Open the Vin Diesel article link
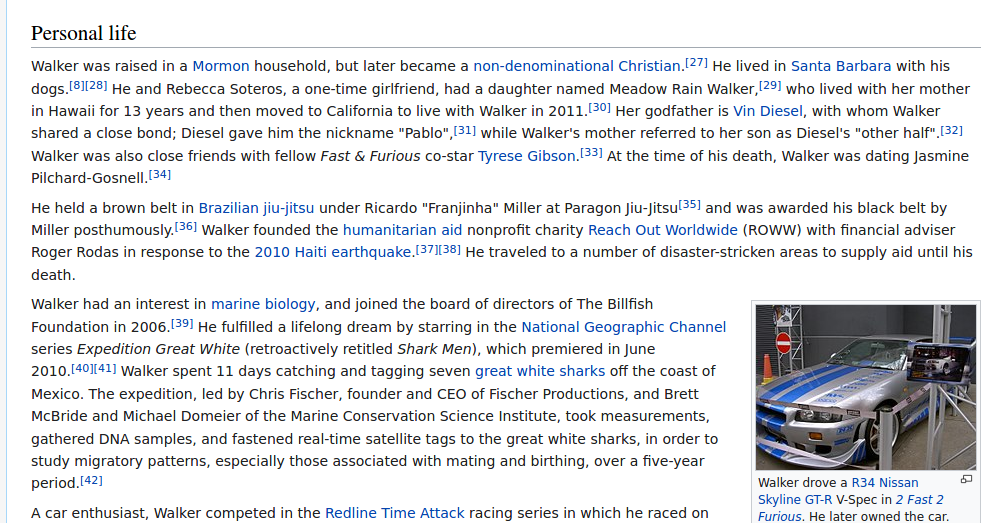Viewport: 991px width, 523px height. (768, 111)
